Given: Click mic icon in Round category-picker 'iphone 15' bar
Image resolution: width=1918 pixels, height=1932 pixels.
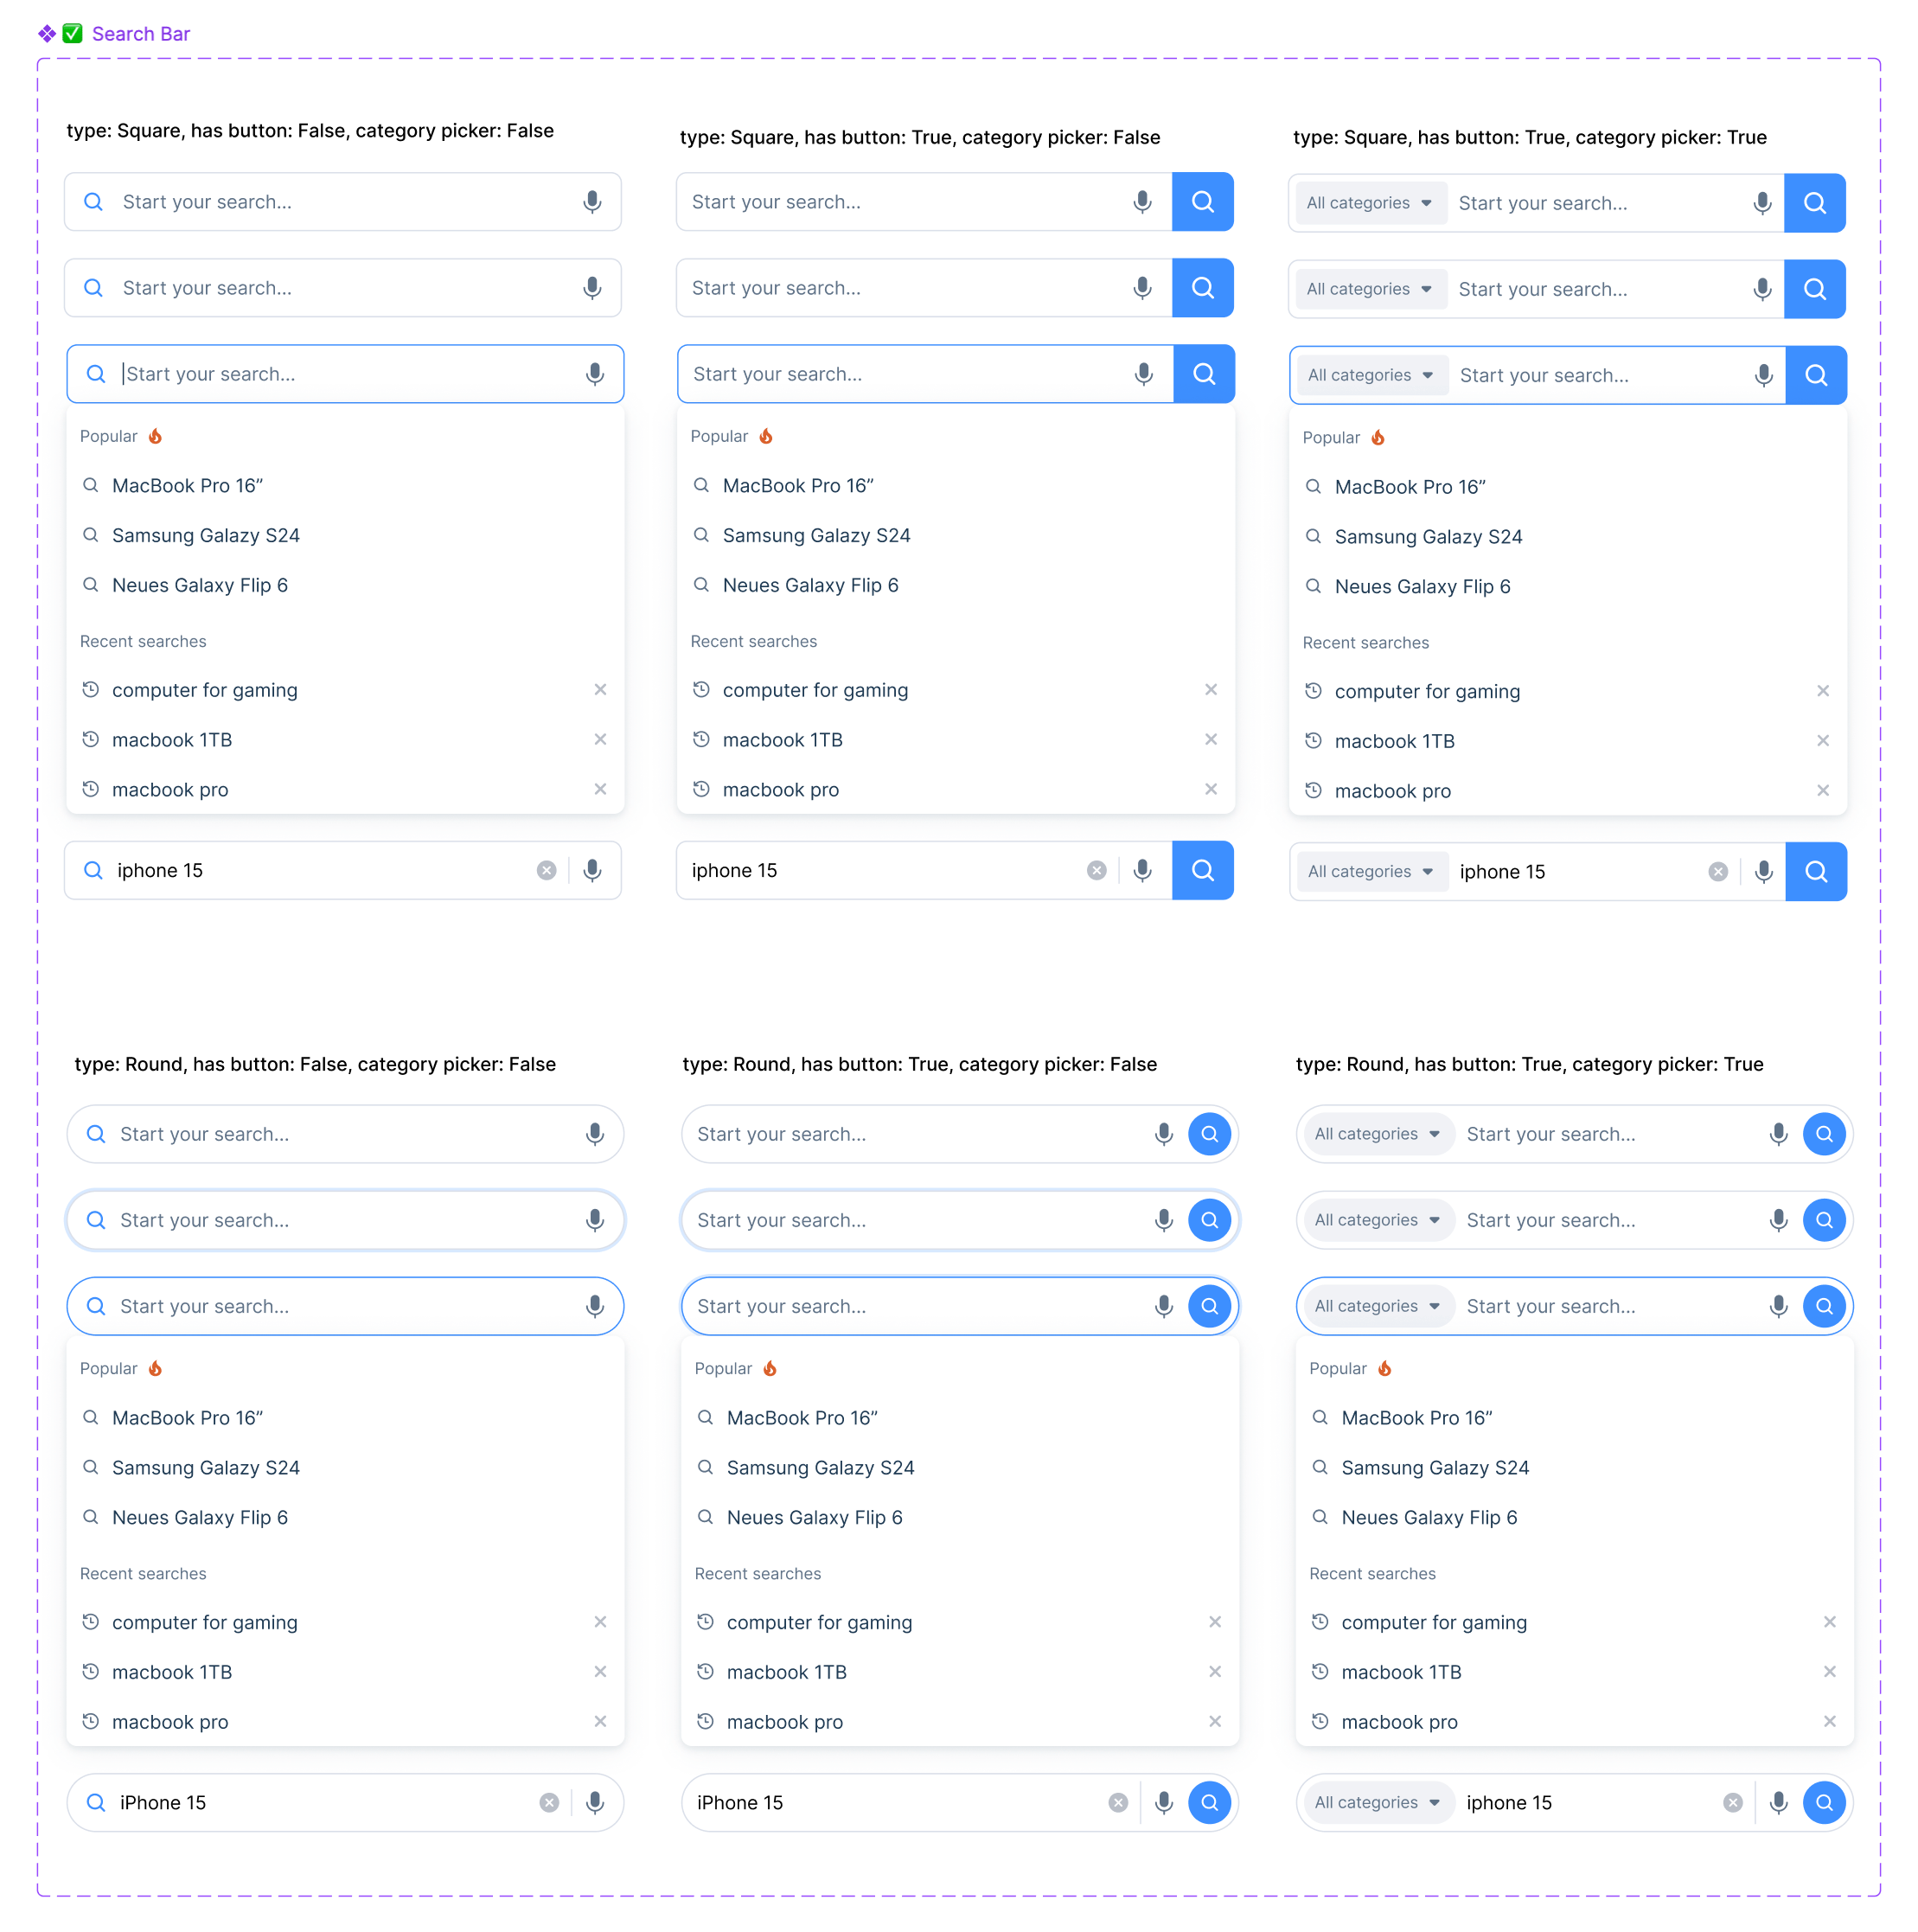Looking at the screenshot, I should (x=1778, y=1802).
